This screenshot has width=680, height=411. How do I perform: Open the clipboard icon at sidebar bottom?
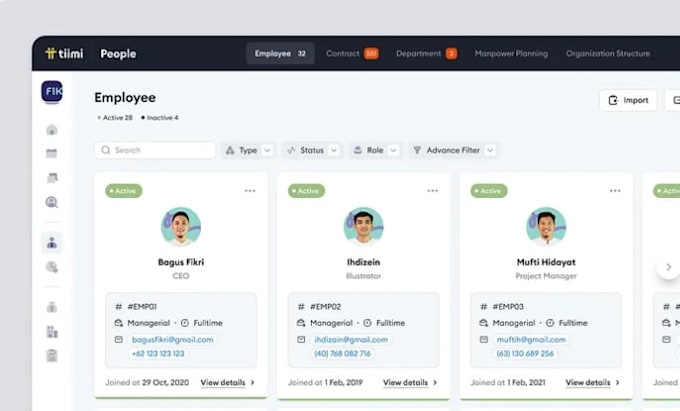tap(52, 356)
